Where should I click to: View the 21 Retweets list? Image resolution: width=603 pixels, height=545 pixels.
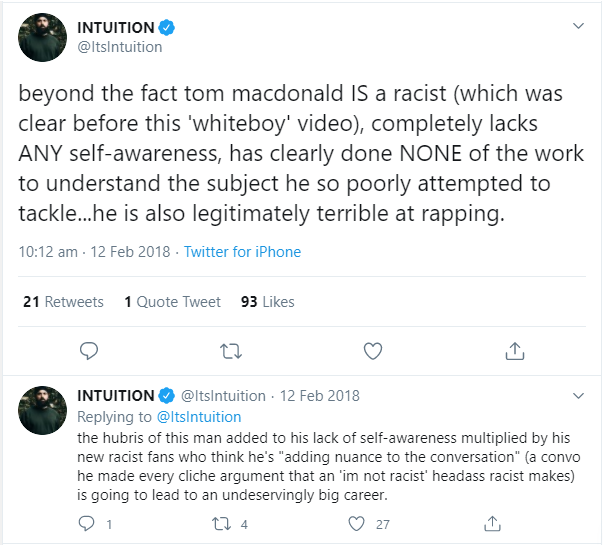63,302
